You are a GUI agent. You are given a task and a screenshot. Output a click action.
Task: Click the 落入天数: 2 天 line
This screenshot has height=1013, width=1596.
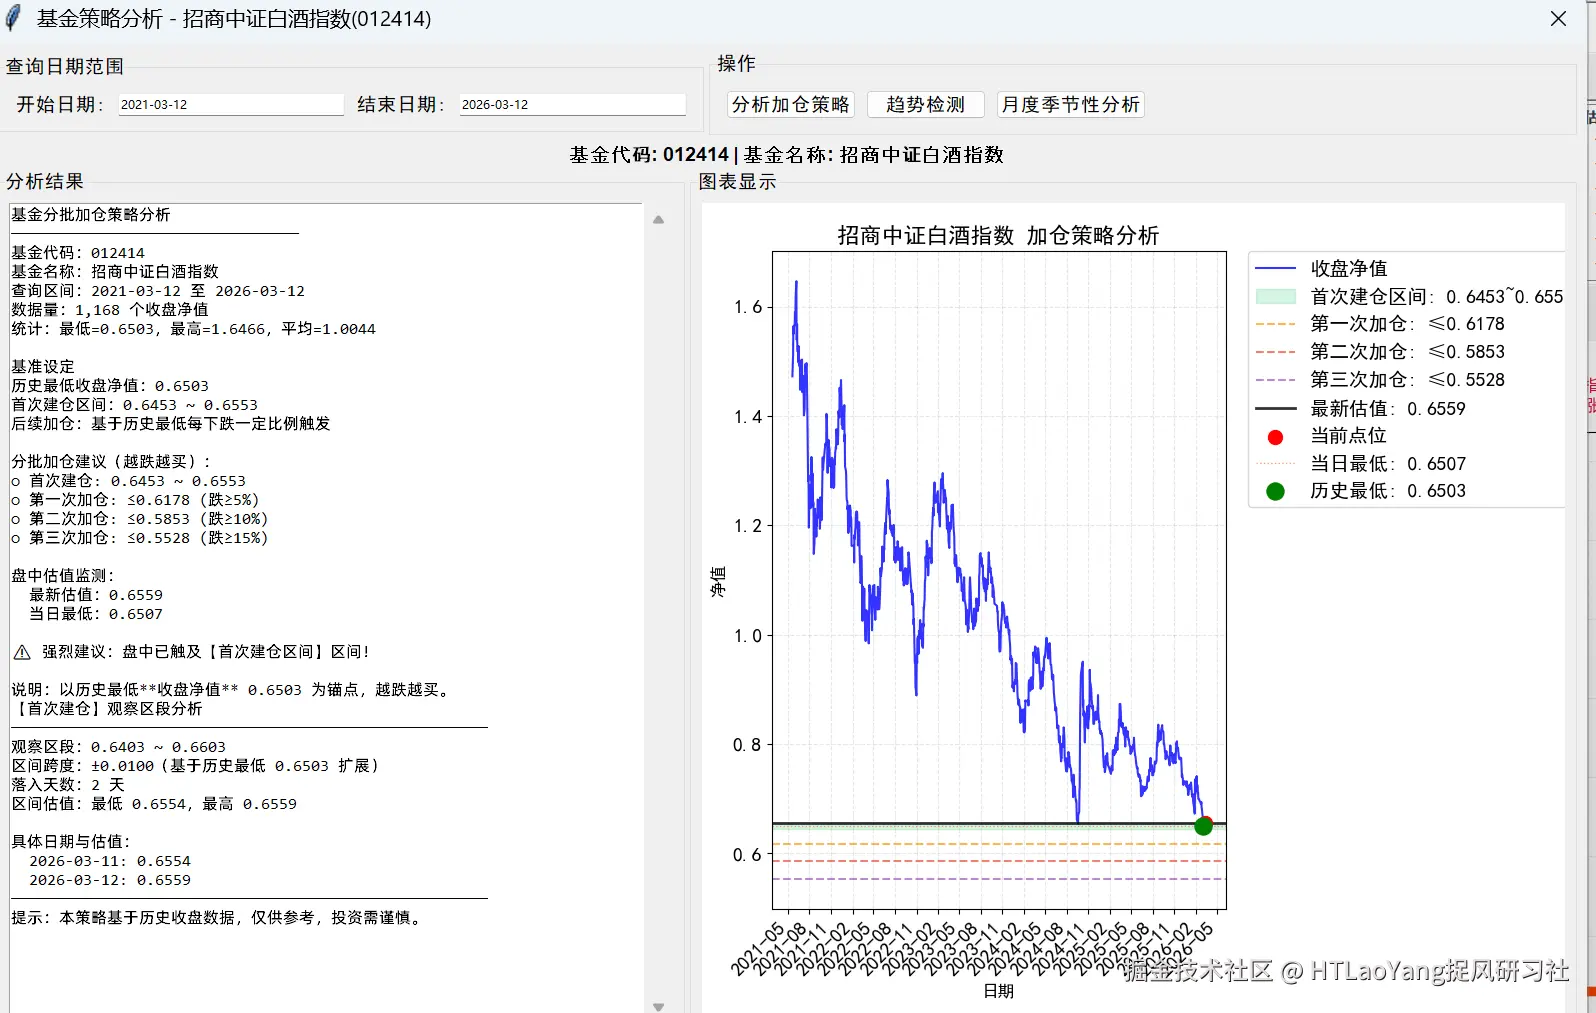point(68,785)
